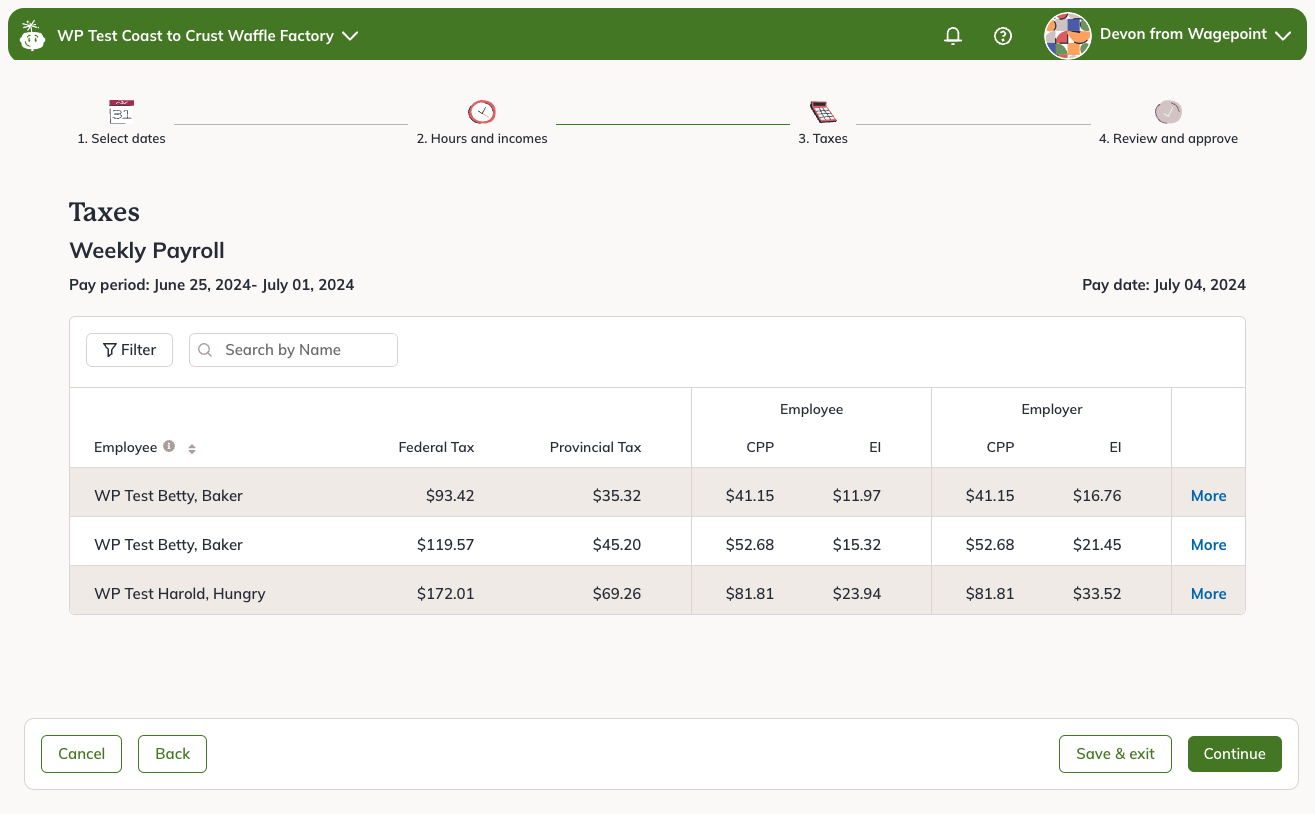Click the $16.76 employer EI value
Screen dimensions: 1315x814
(1097, 496)
